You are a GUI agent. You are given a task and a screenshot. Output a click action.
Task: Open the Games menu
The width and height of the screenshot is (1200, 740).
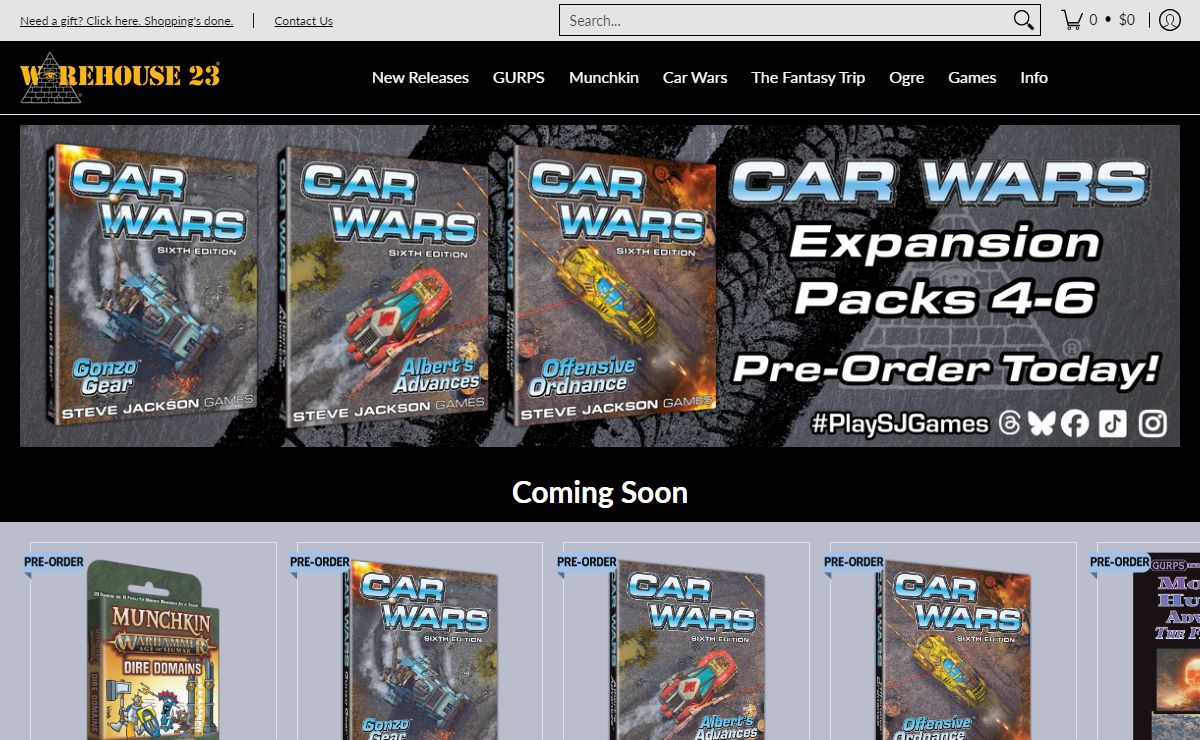972,77
